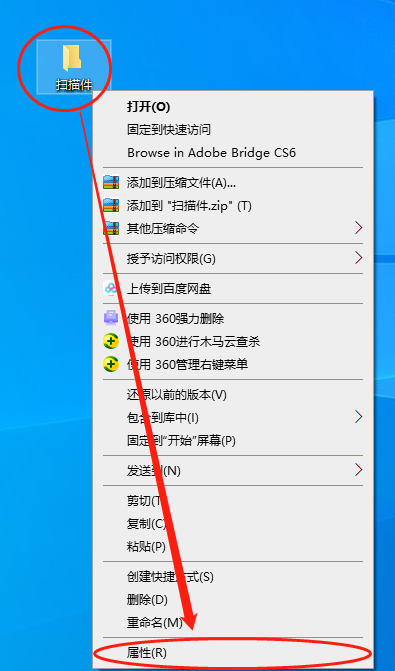Viewport: 395px width, 671px height.
Task: Click 360 icon beside 使用 360进行木马云查杀
Action: pyautogui.click(x=111, y=341)
